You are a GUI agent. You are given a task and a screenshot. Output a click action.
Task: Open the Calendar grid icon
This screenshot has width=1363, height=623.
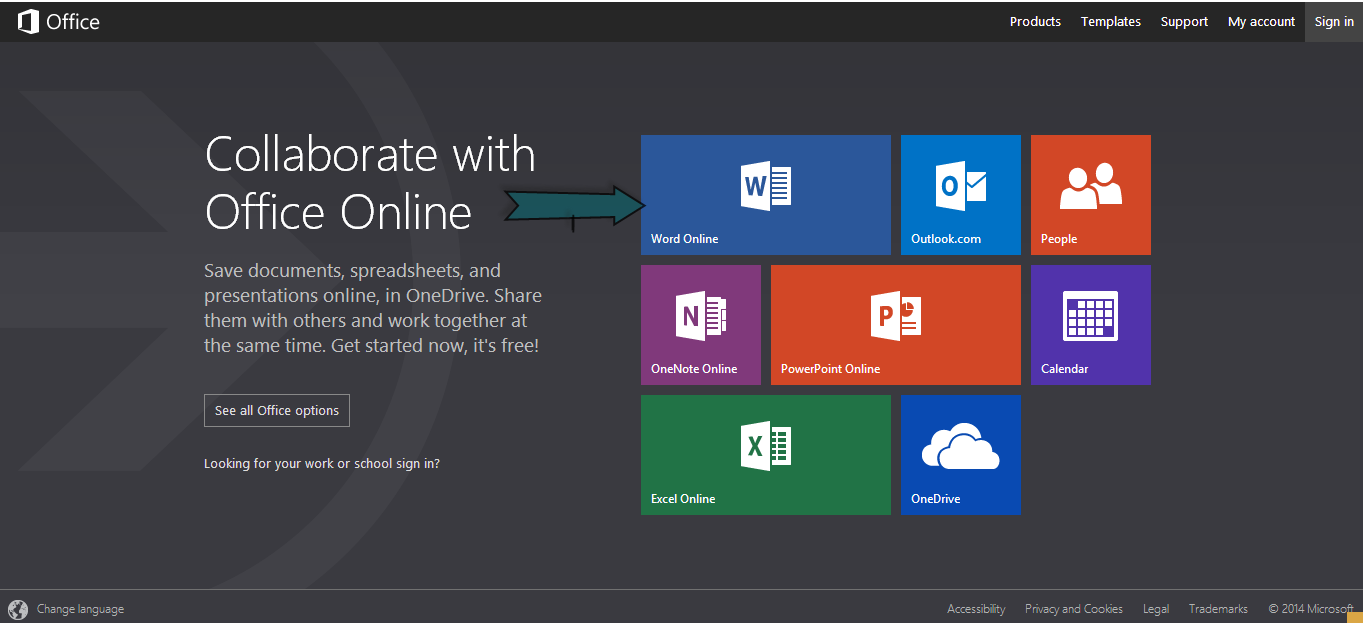[x=1090, y=316]
